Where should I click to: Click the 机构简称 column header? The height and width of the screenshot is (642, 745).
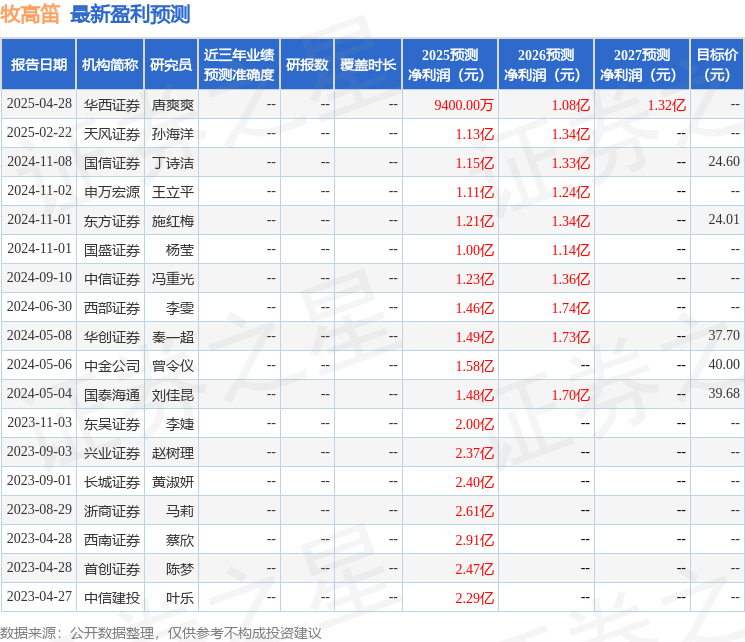tap(110, 65)
